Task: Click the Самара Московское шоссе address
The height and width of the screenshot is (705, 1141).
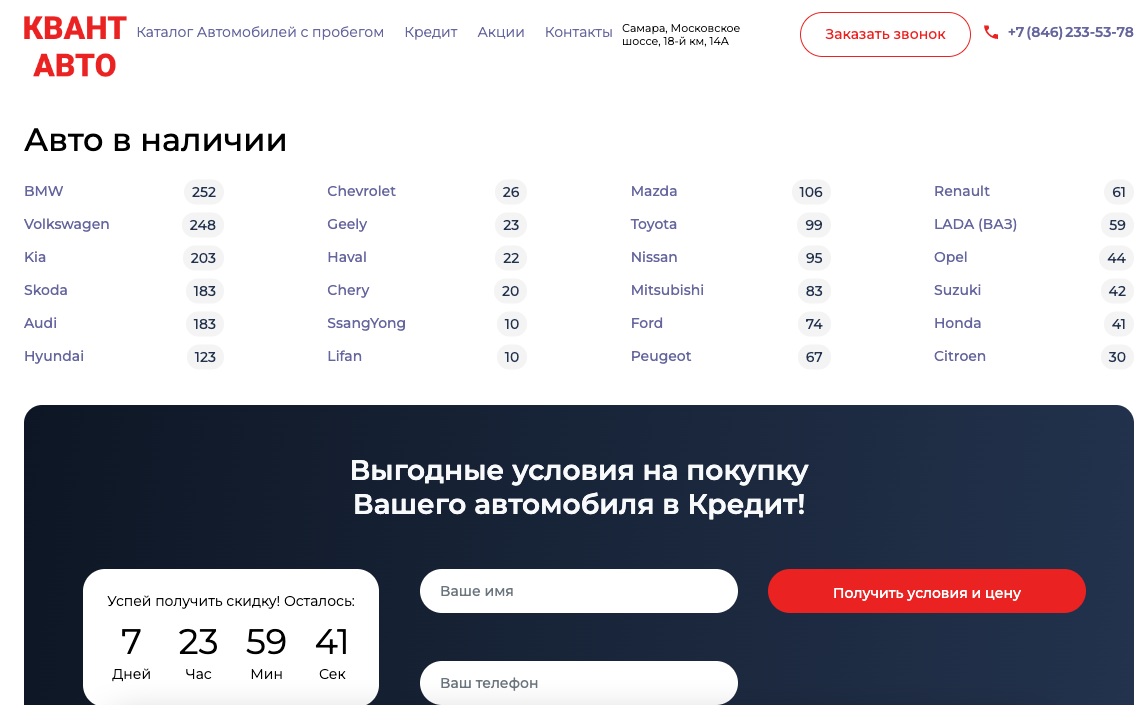Action: pos(680,34)
